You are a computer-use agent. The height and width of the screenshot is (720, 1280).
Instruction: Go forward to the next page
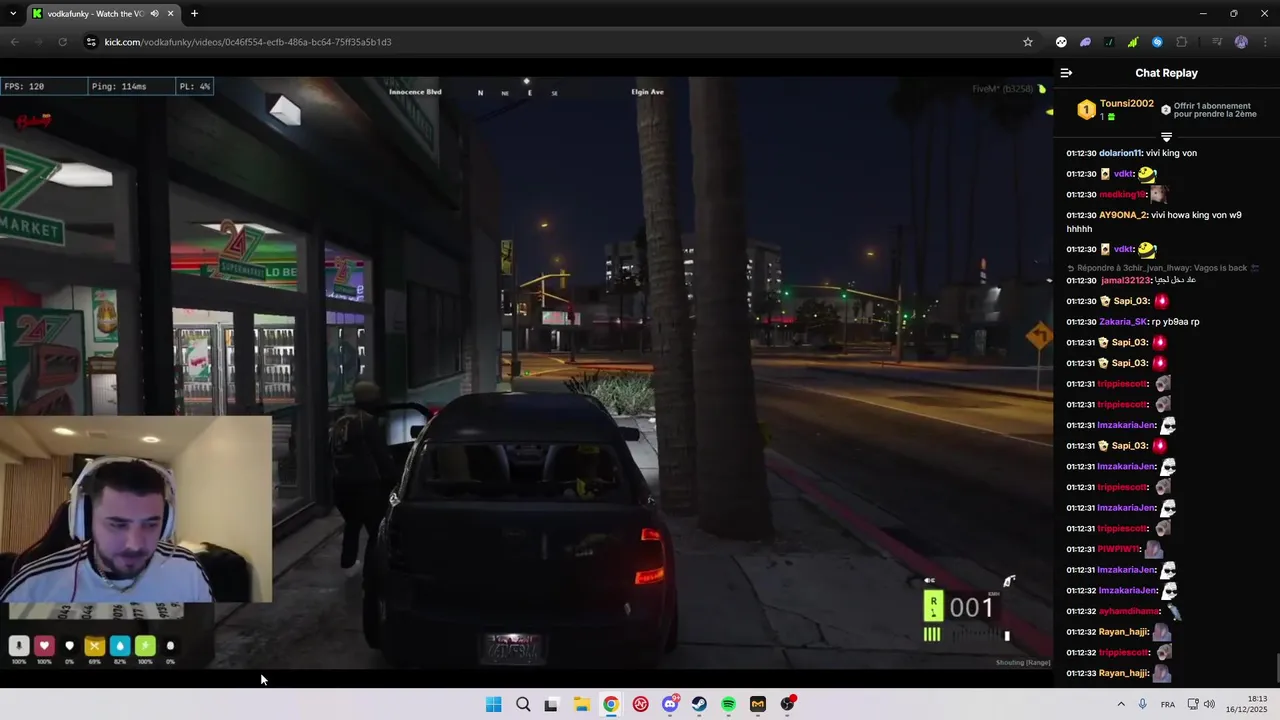(x=38, y=42)
